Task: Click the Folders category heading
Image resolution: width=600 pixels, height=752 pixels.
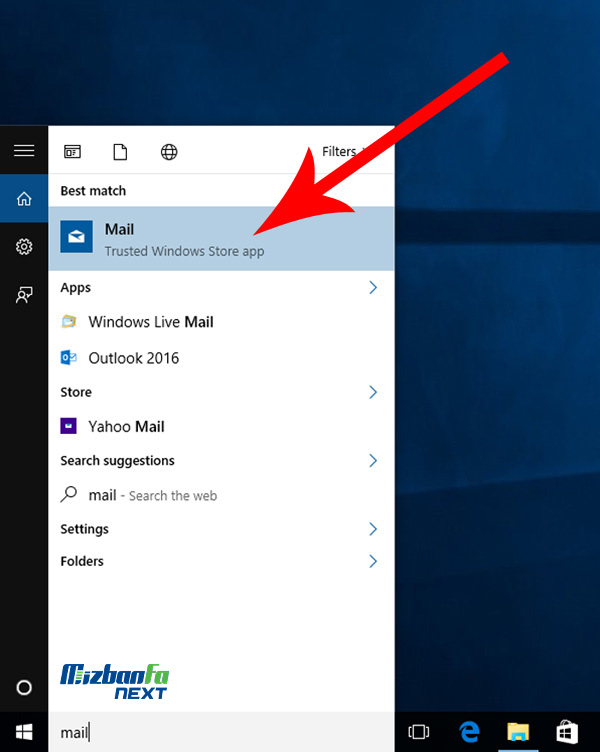Action: (x=82, y=561)
